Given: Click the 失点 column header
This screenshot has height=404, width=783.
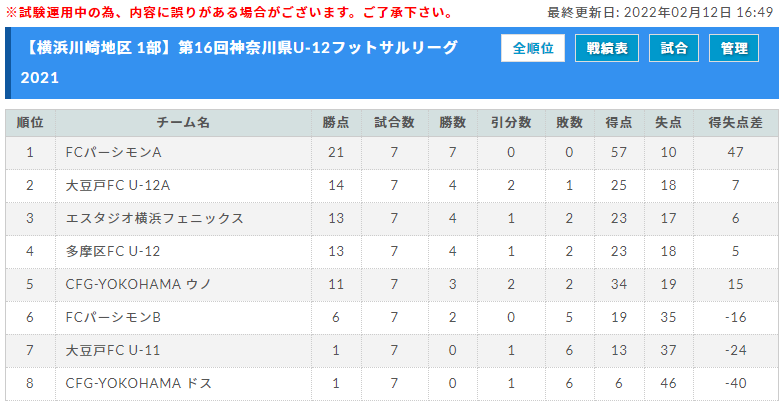Looking at the screenshot, I should pos(669,123).
